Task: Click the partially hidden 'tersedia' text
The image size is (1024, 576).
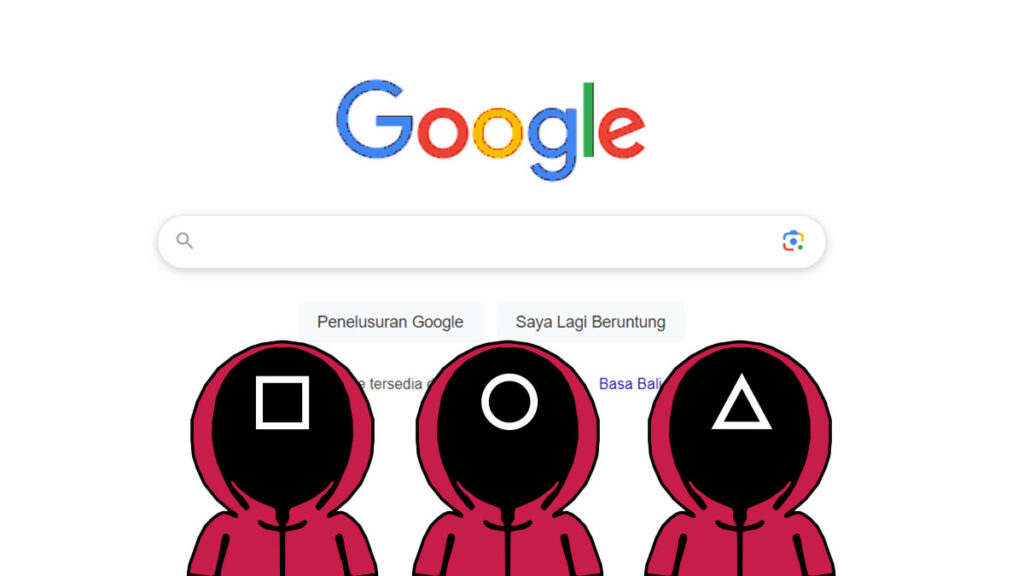Action: coord(395,383)
